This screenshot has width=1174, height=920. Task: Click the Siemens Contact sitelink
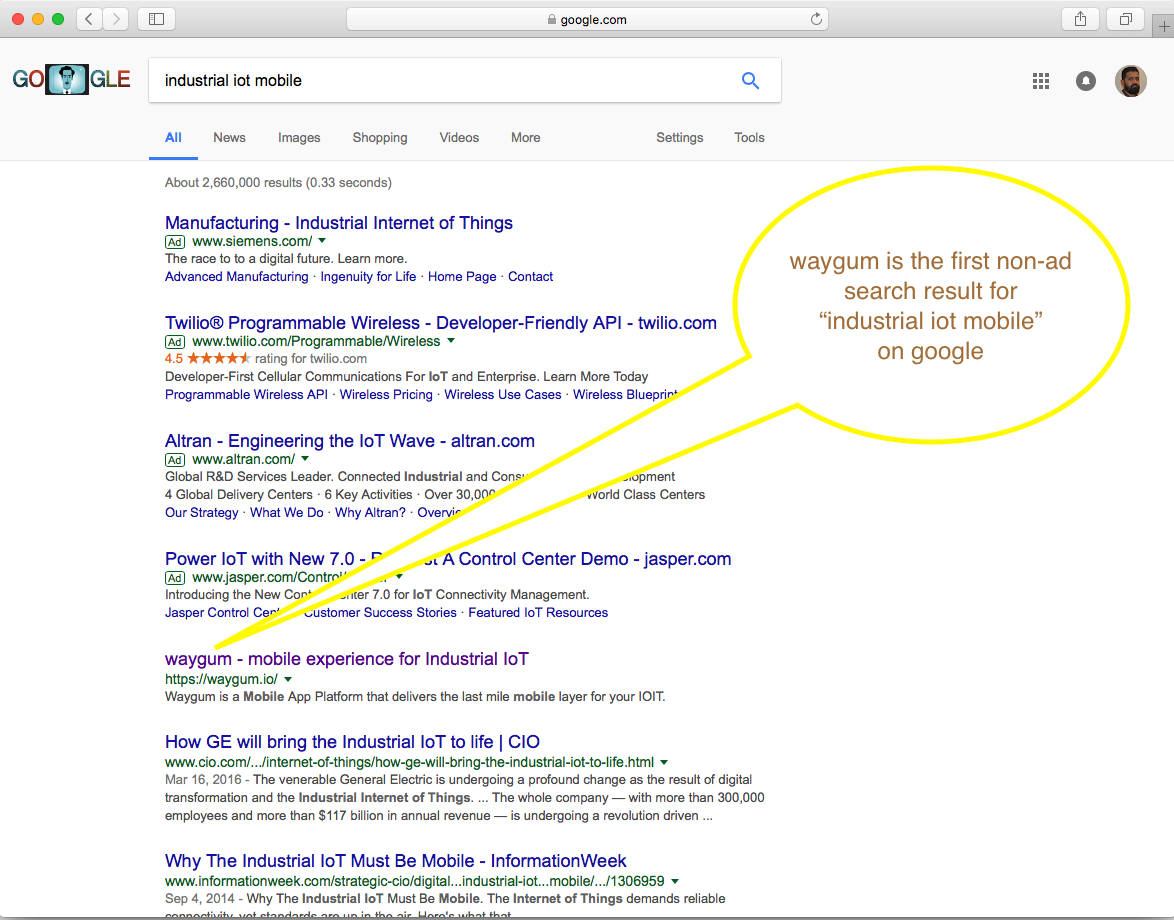[531, 277]
